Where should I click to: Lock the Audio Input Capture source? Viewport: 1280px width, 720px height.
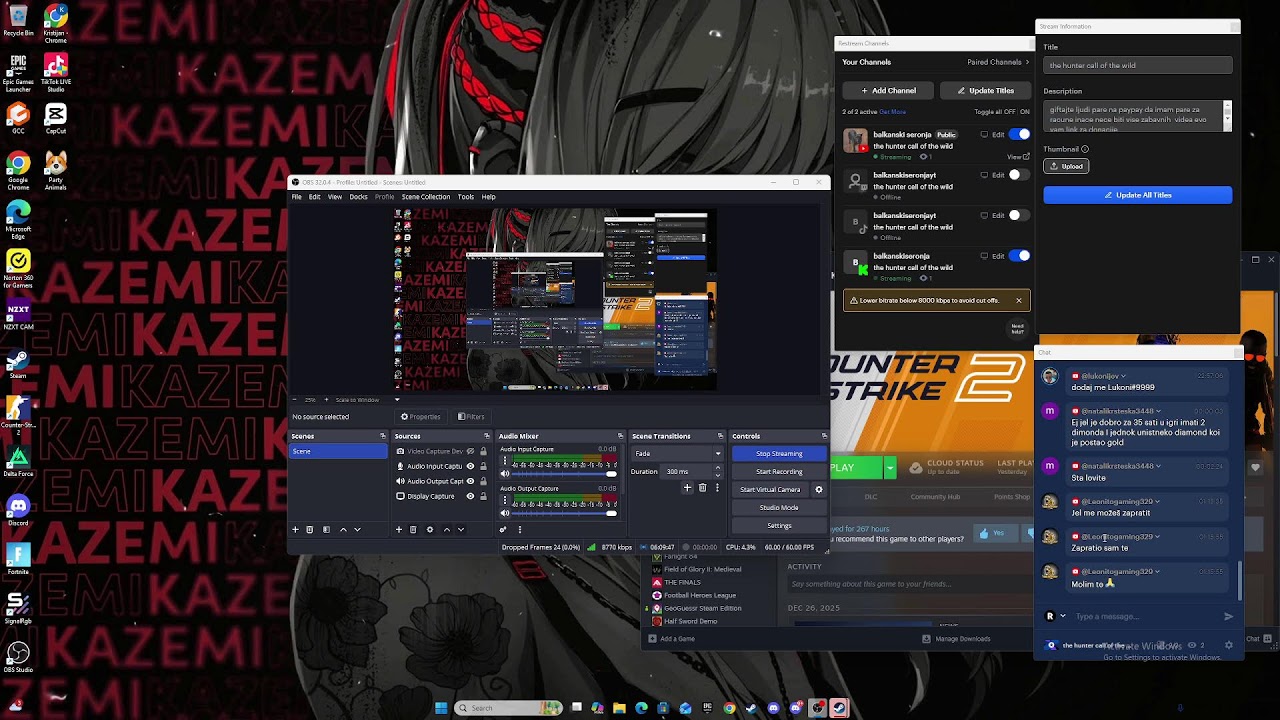coord(483,466)
